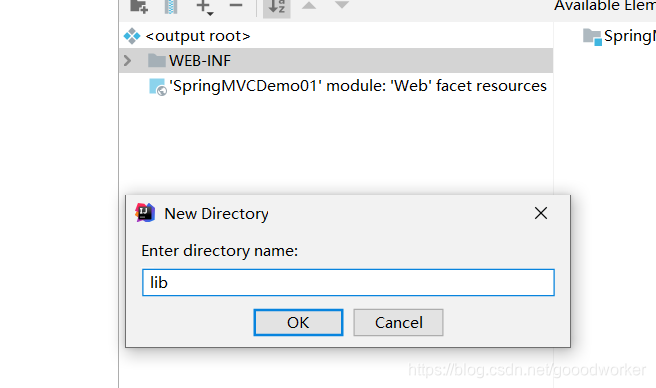The image size is (656, 388).
Task: Click the "Enter directory name:" label
Action: (220, 251)
